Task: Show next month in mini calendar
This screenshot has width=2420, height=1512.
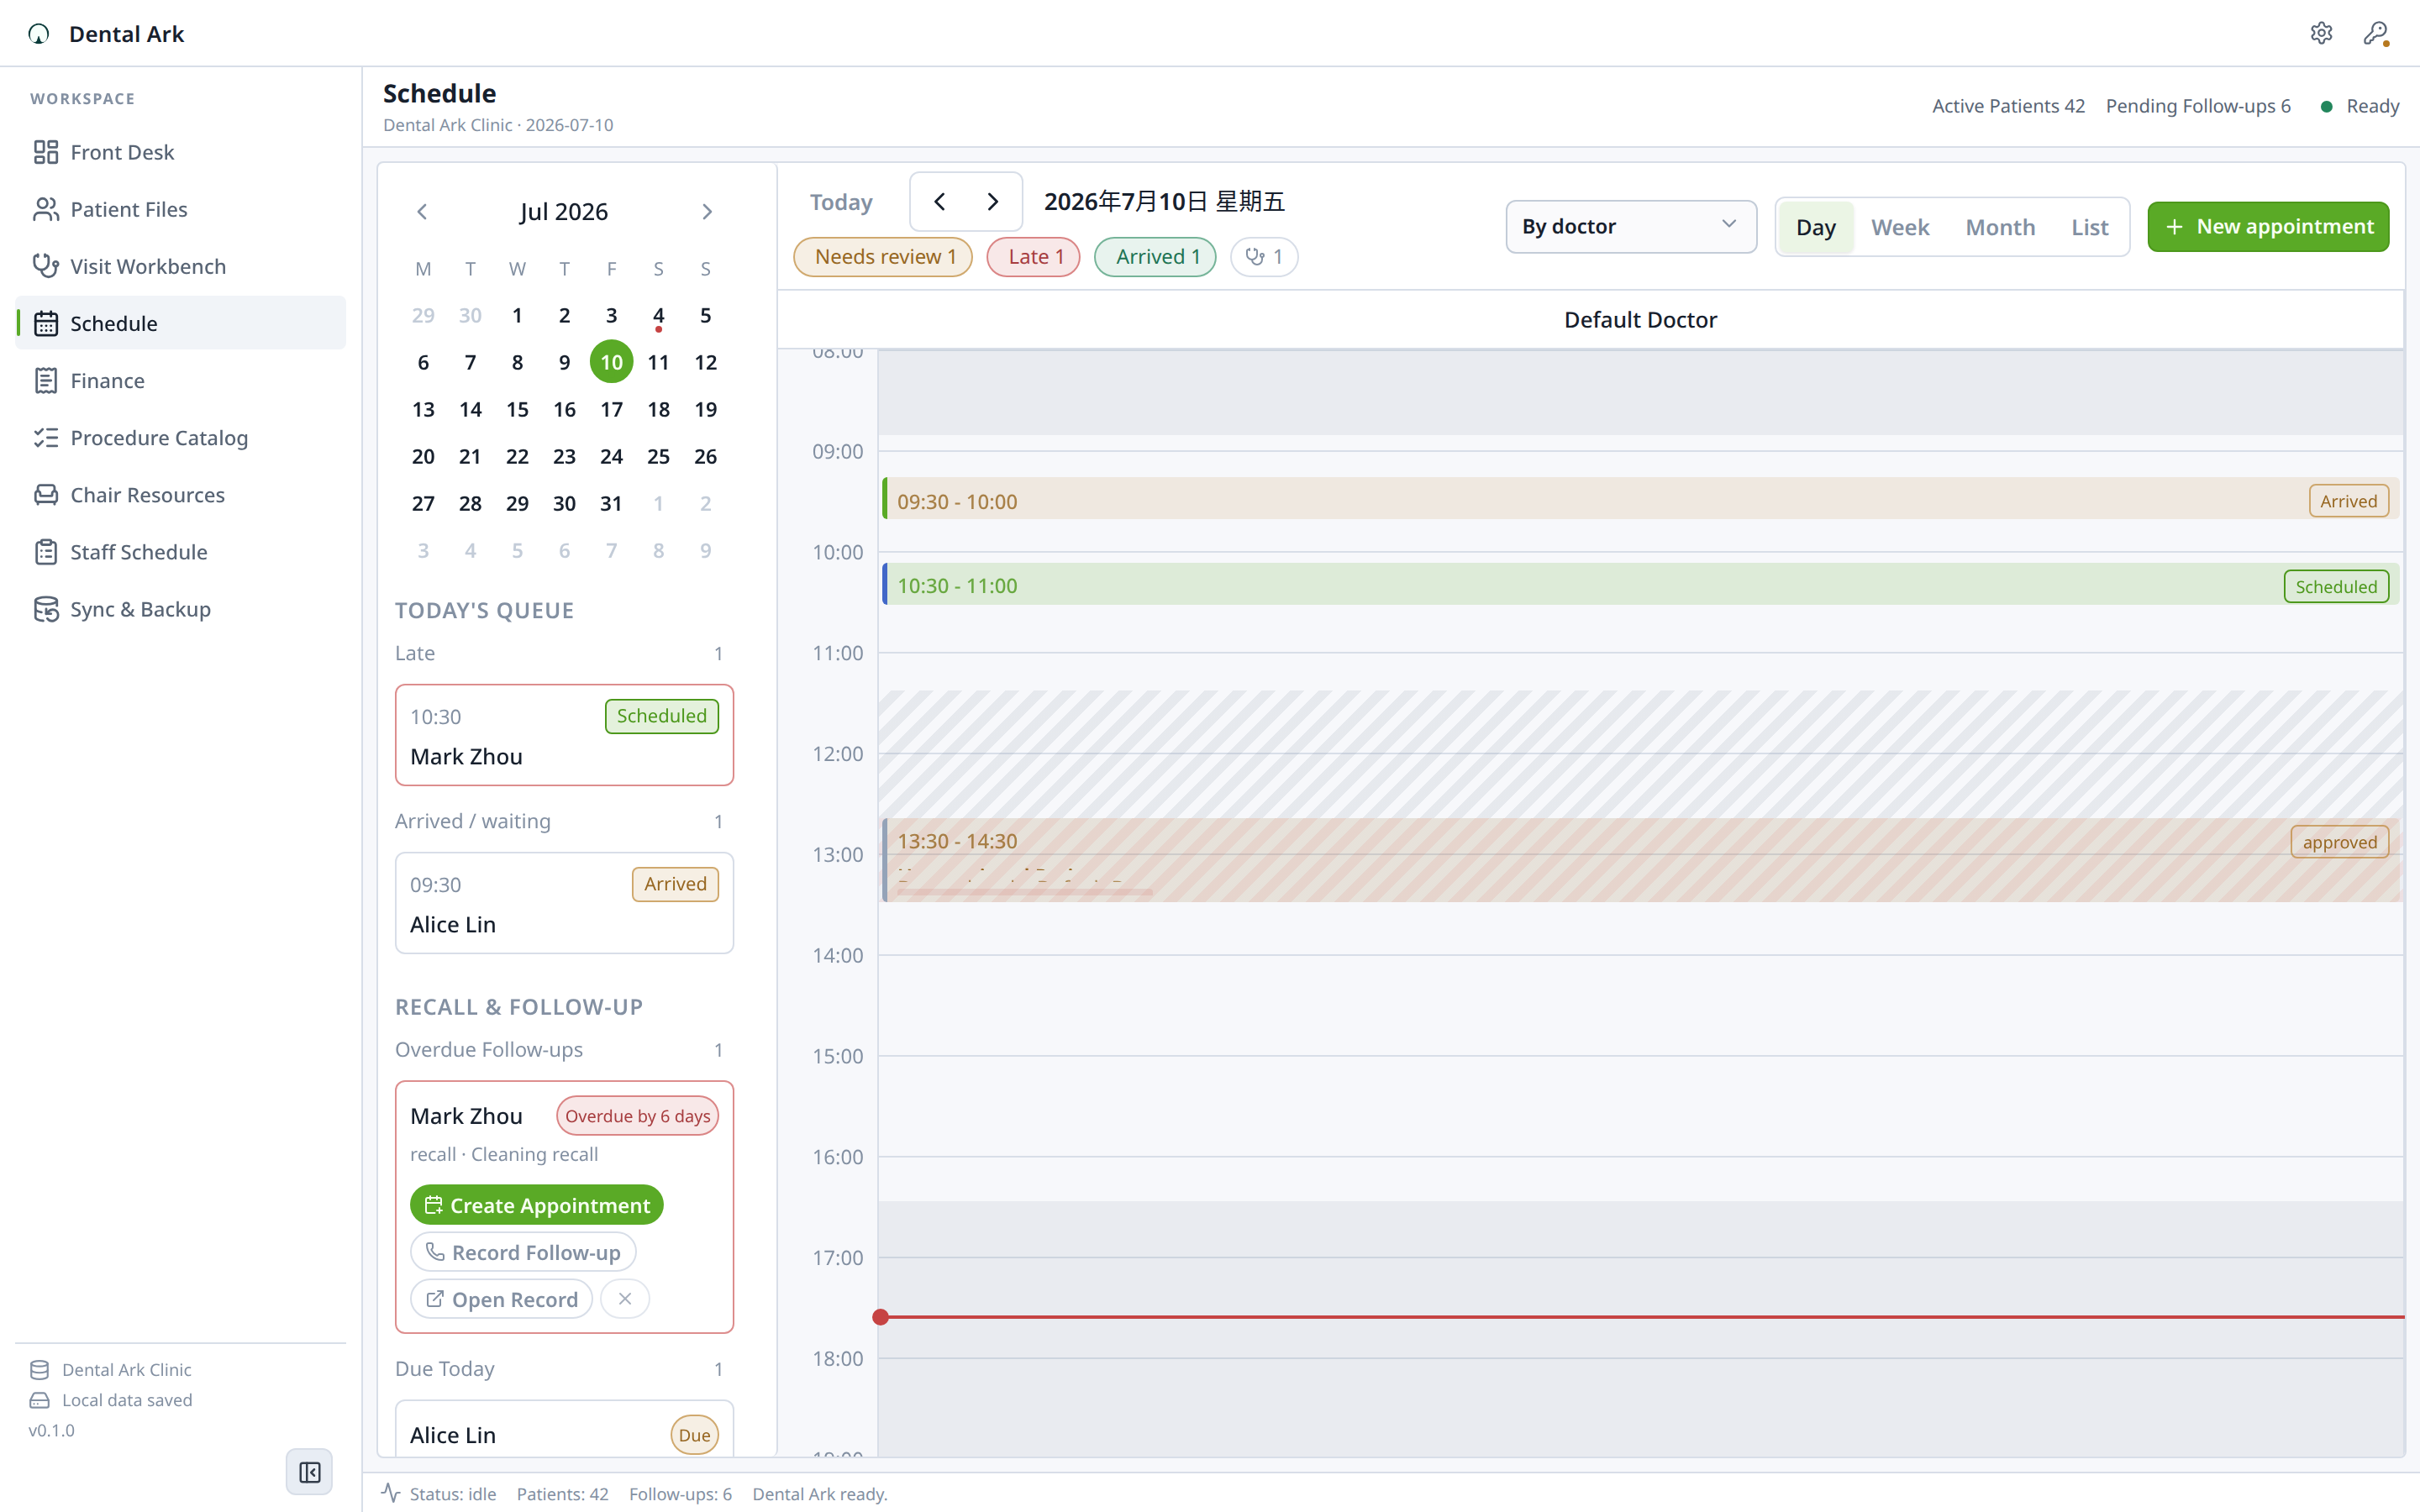Action: [707, 212]
